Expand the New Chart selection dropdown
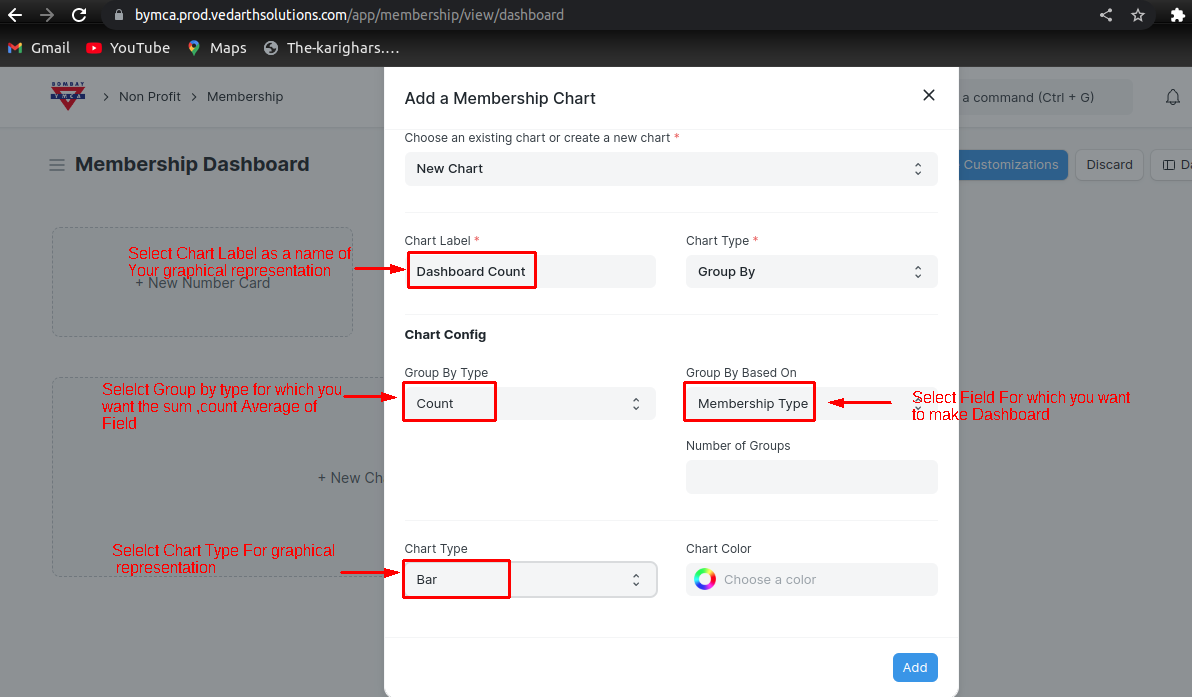 670,169
